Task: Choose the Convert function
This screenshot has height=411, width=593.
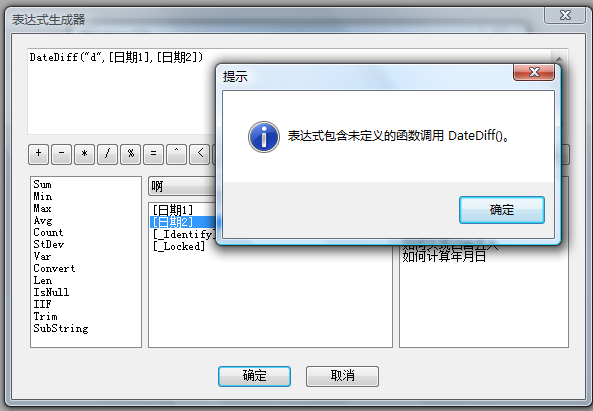Action: click(54, 268)
